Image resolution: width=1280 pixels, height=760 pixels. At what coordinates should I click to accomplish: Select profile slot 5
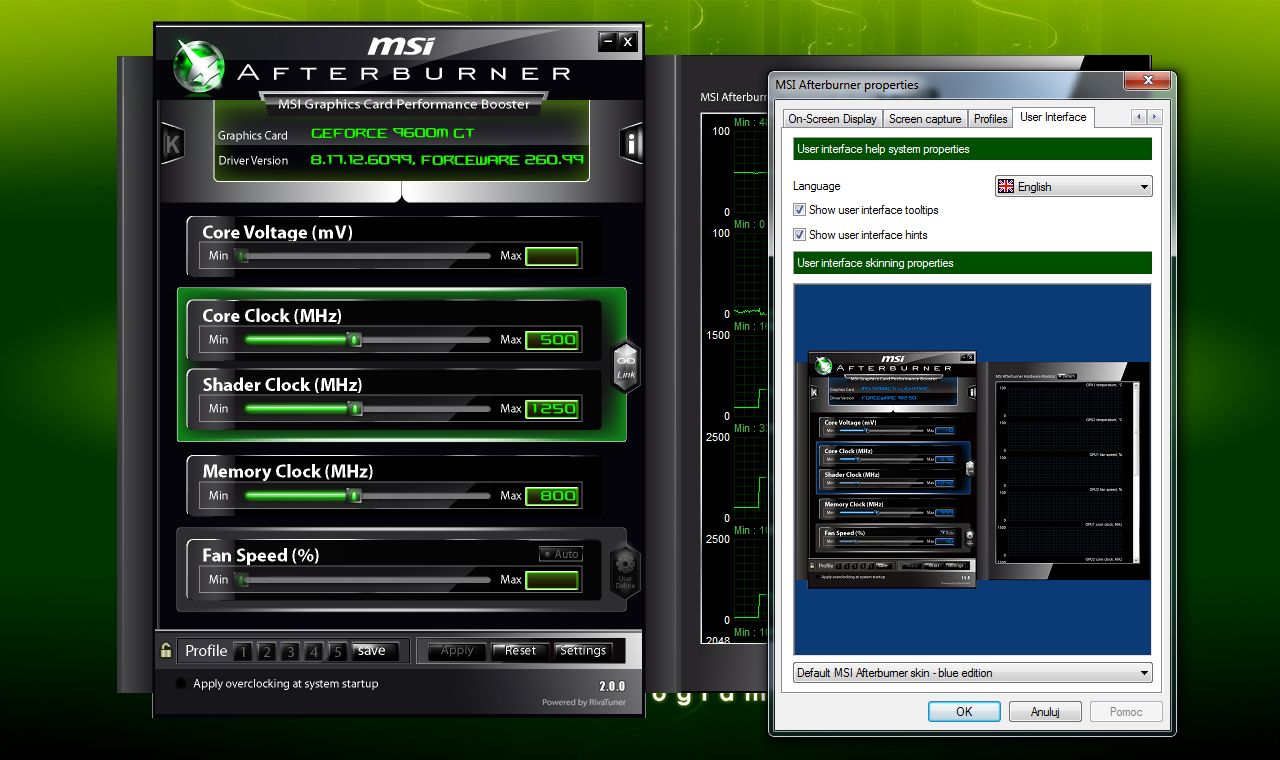[338, 652]
